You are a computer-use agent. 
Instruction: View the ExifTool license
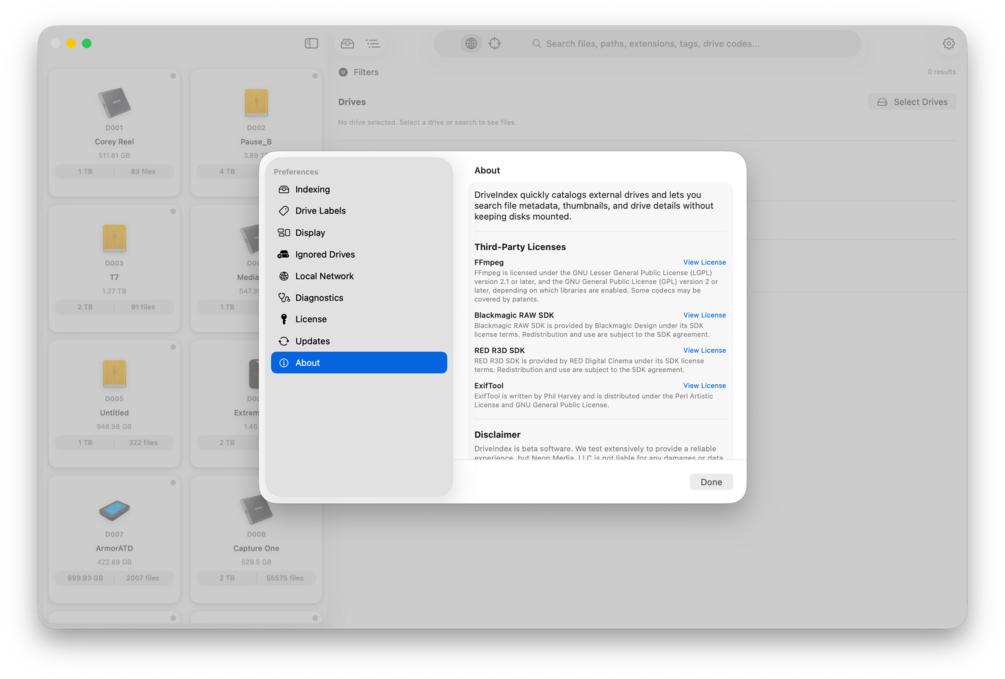click(x=704, y=386)
